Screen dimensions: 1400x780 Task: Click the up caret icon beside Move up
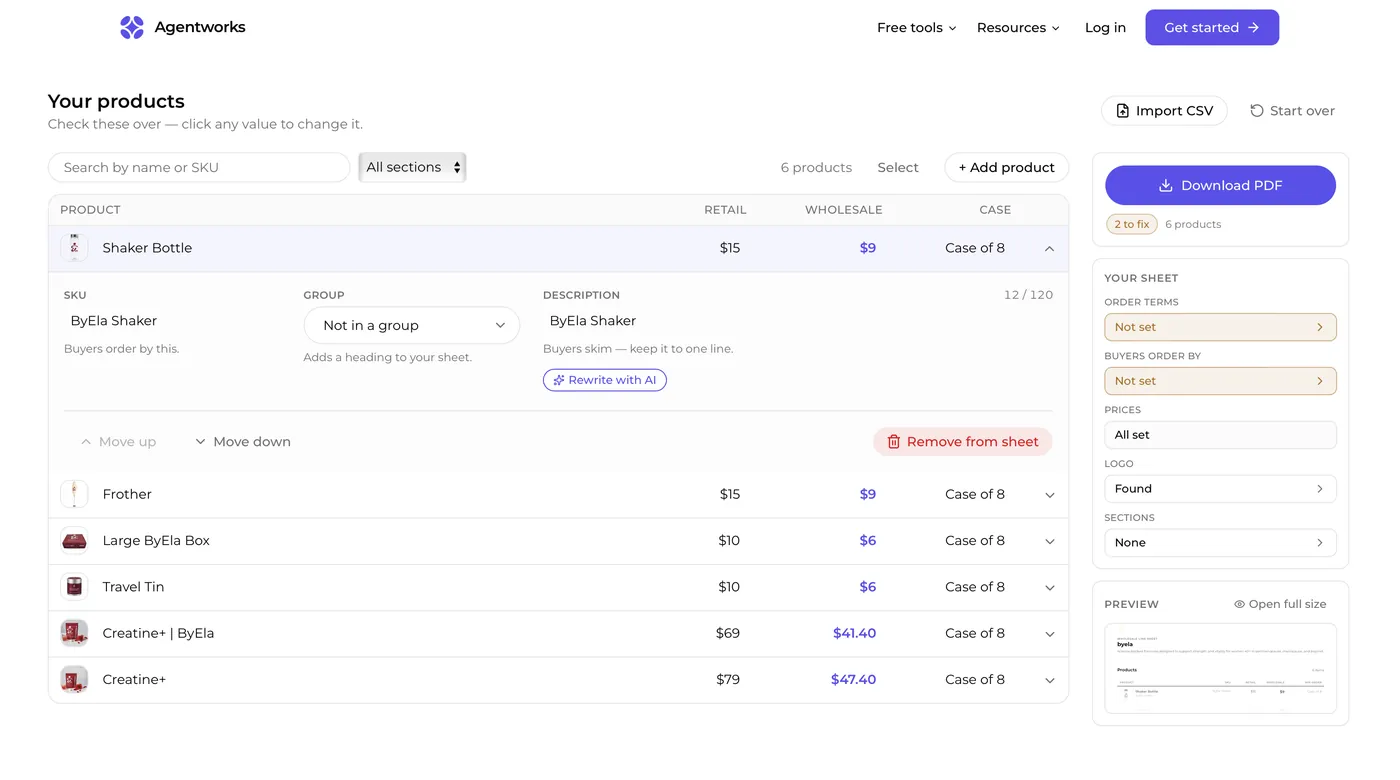pos(86,442)
